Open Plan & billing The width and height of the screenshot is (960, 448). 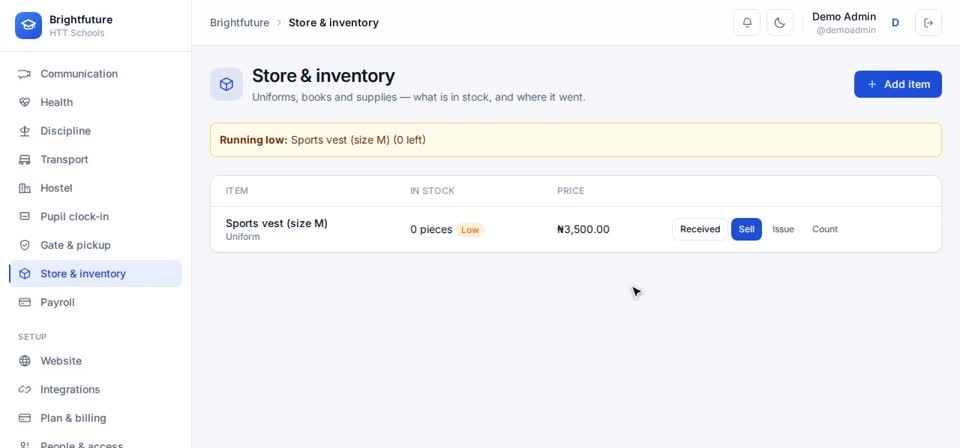[x=96, y=418]
